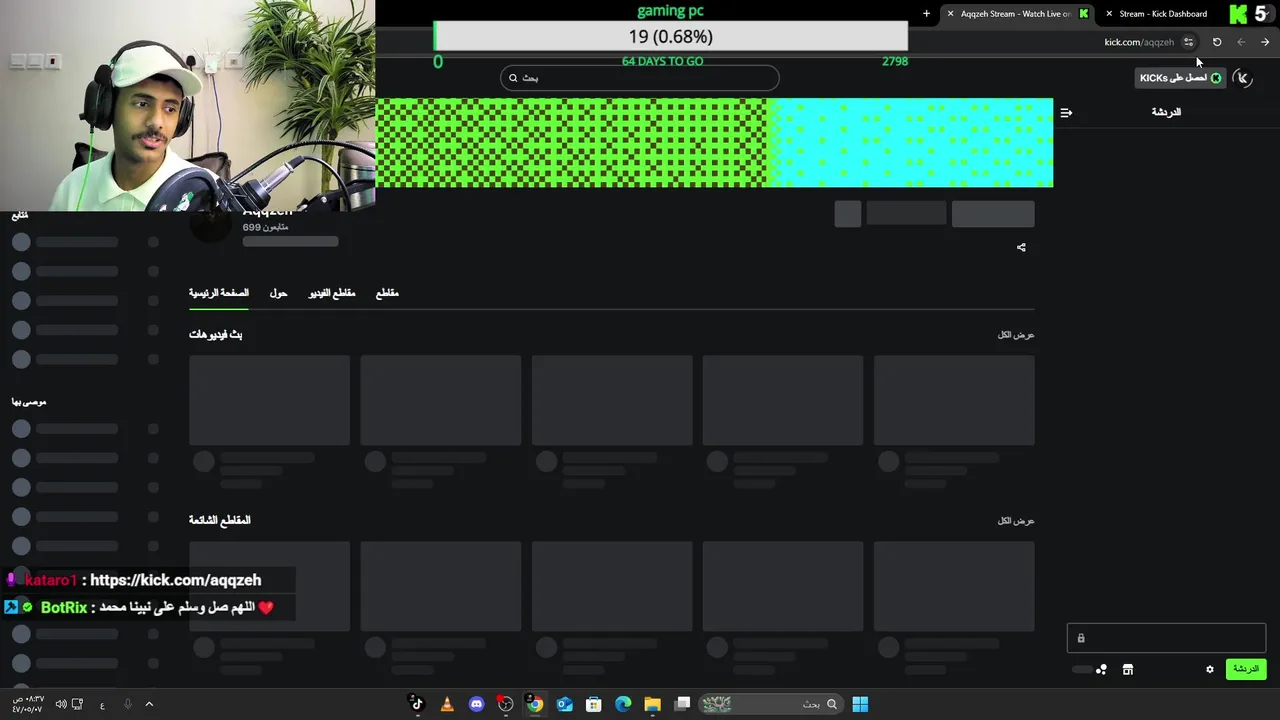Select the Aqqzeh Stream - Watch Live tab

1015,14
